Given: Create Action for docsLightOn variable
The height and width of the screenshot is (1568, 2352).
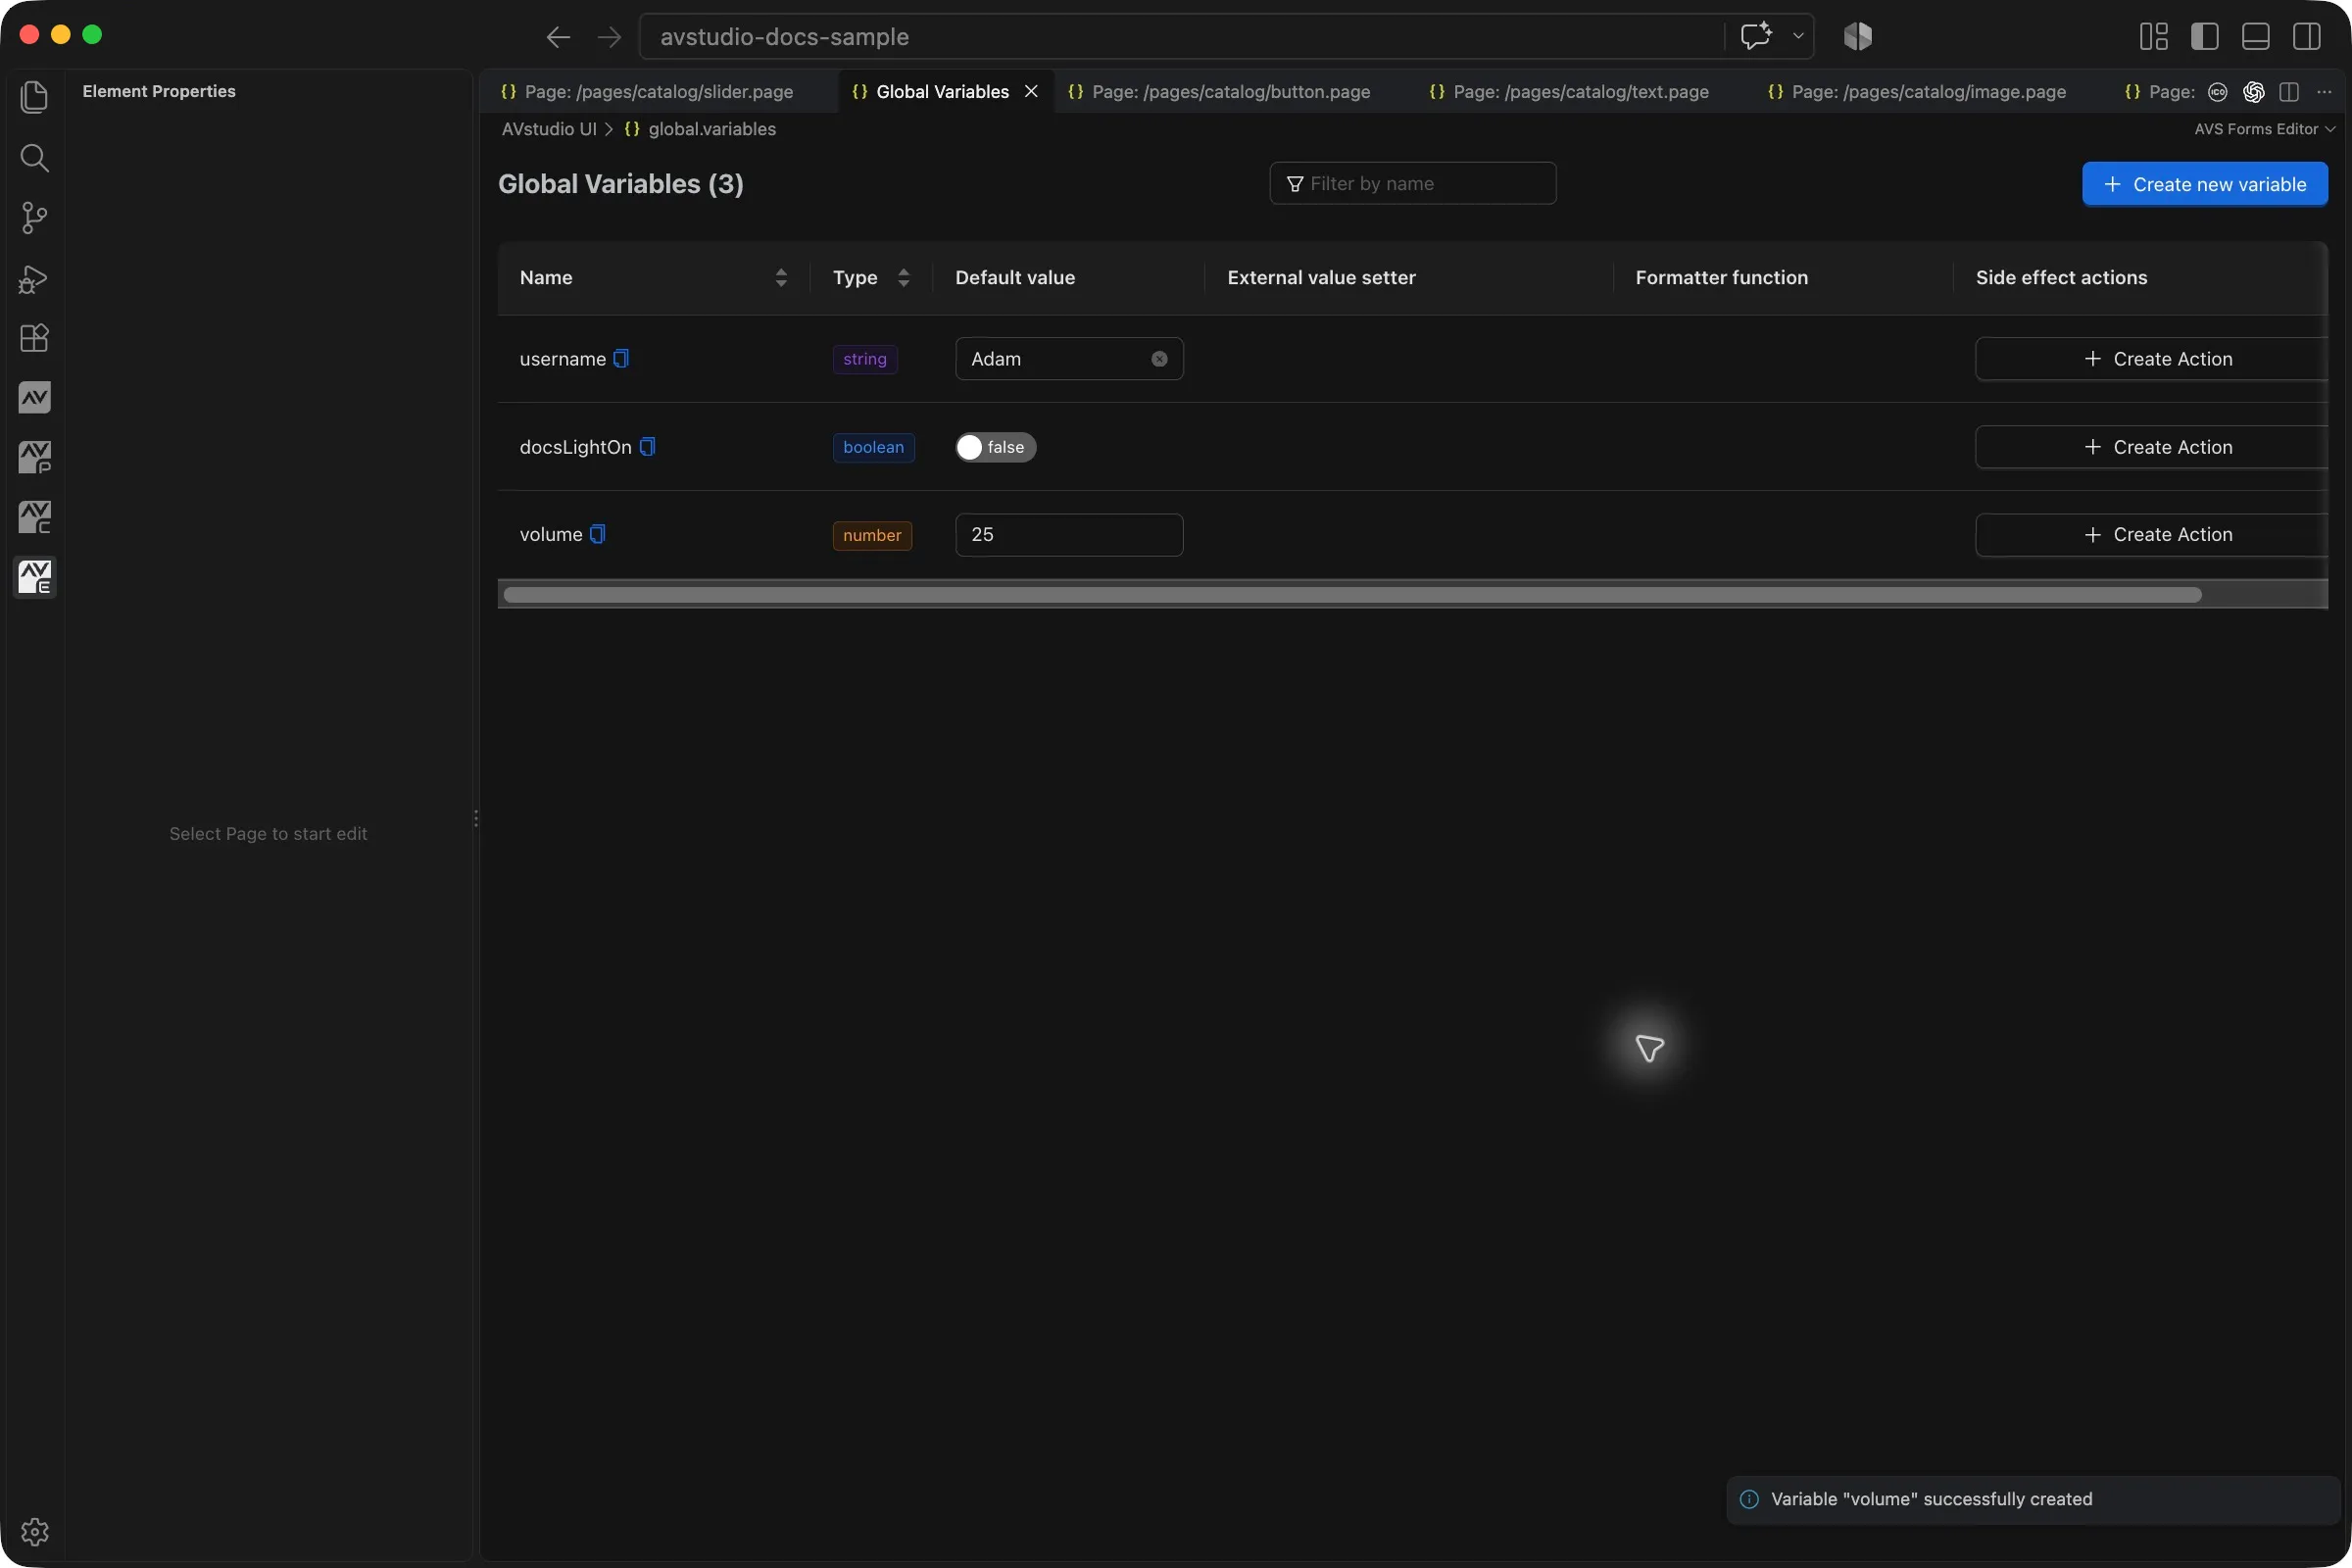Looking at the screenshot, I should pyautogui.click(x=2151, y=447).
